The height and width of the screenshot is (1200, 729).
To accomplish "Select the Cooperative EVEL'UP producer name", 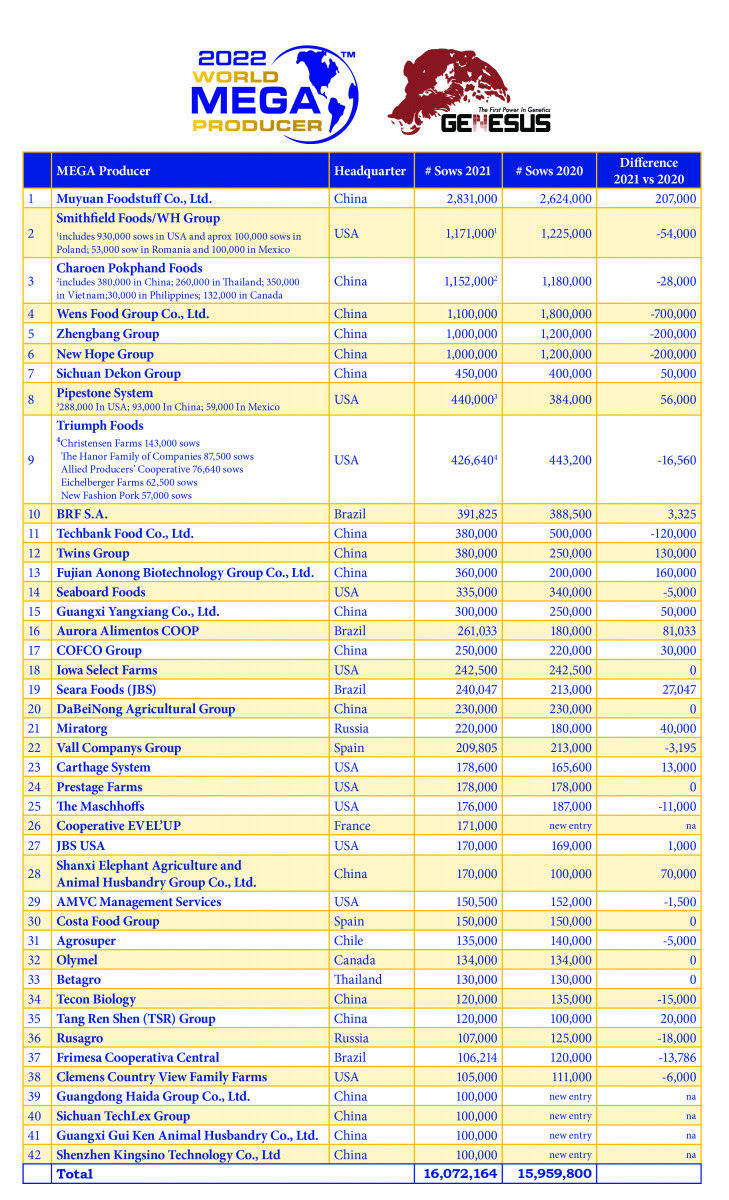I will point(118,826).
